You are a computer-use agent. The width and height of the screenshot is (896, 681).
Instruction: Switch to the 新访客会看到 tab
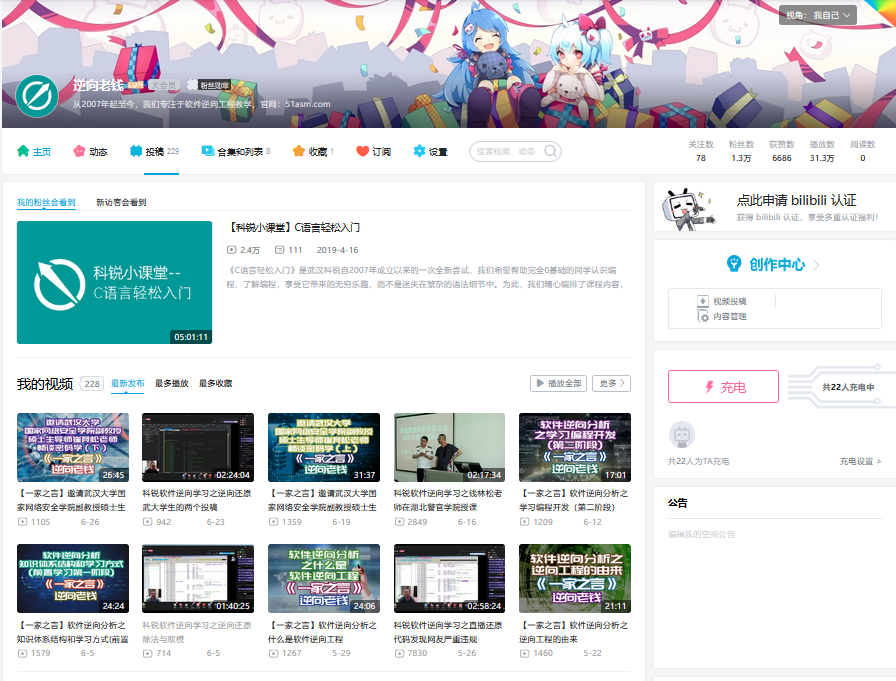121,202
